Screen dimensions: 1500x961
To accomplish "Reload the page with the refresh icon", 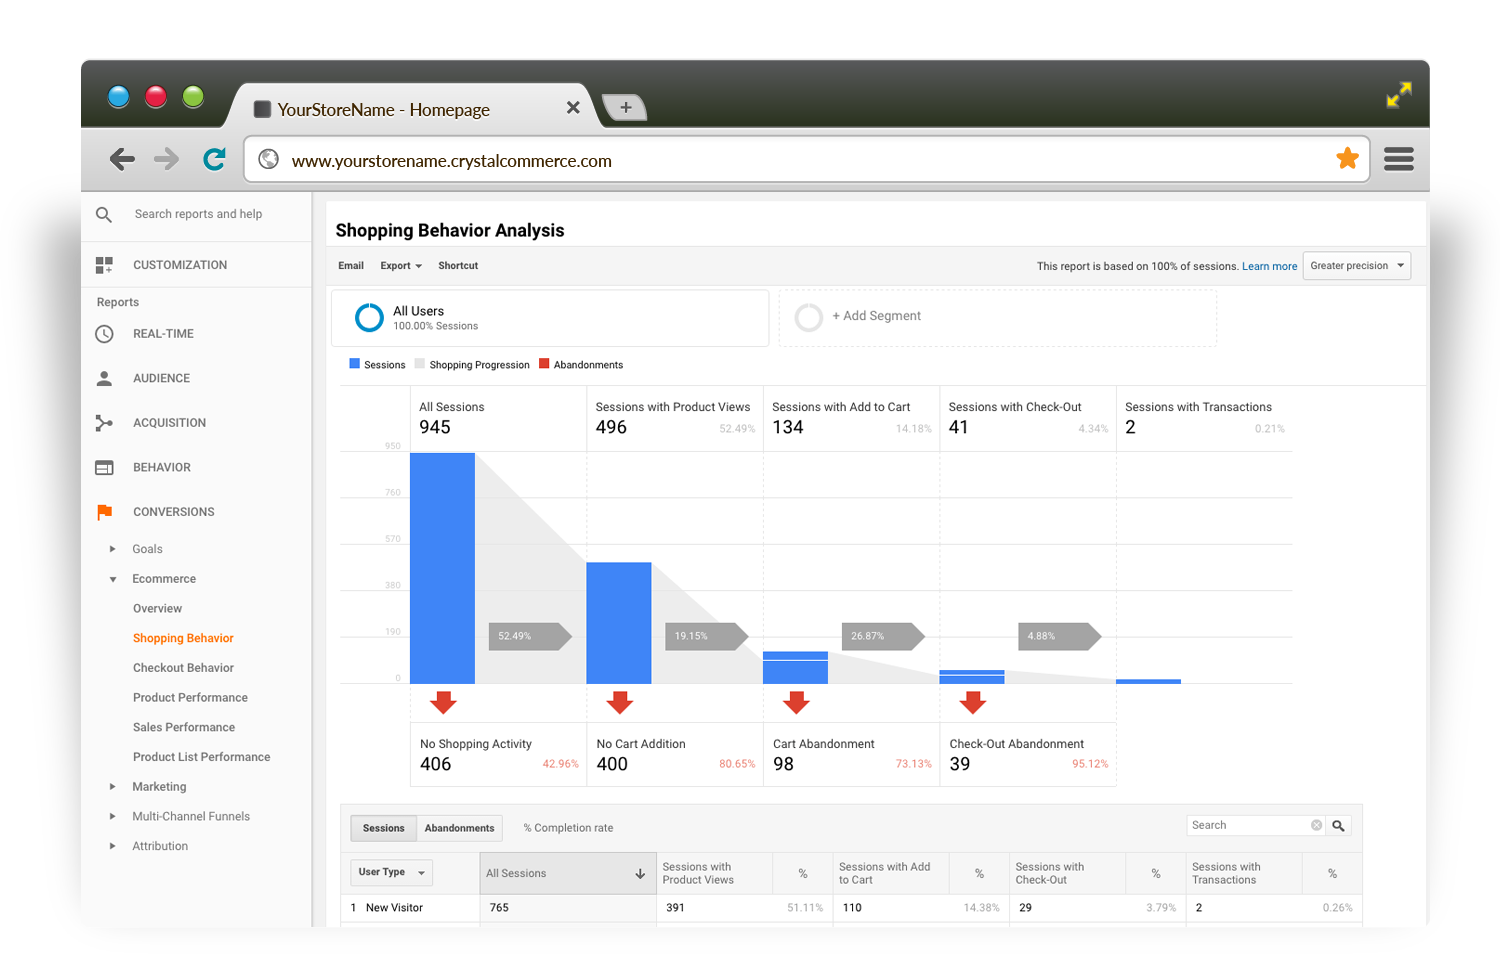I will point(214,159).
